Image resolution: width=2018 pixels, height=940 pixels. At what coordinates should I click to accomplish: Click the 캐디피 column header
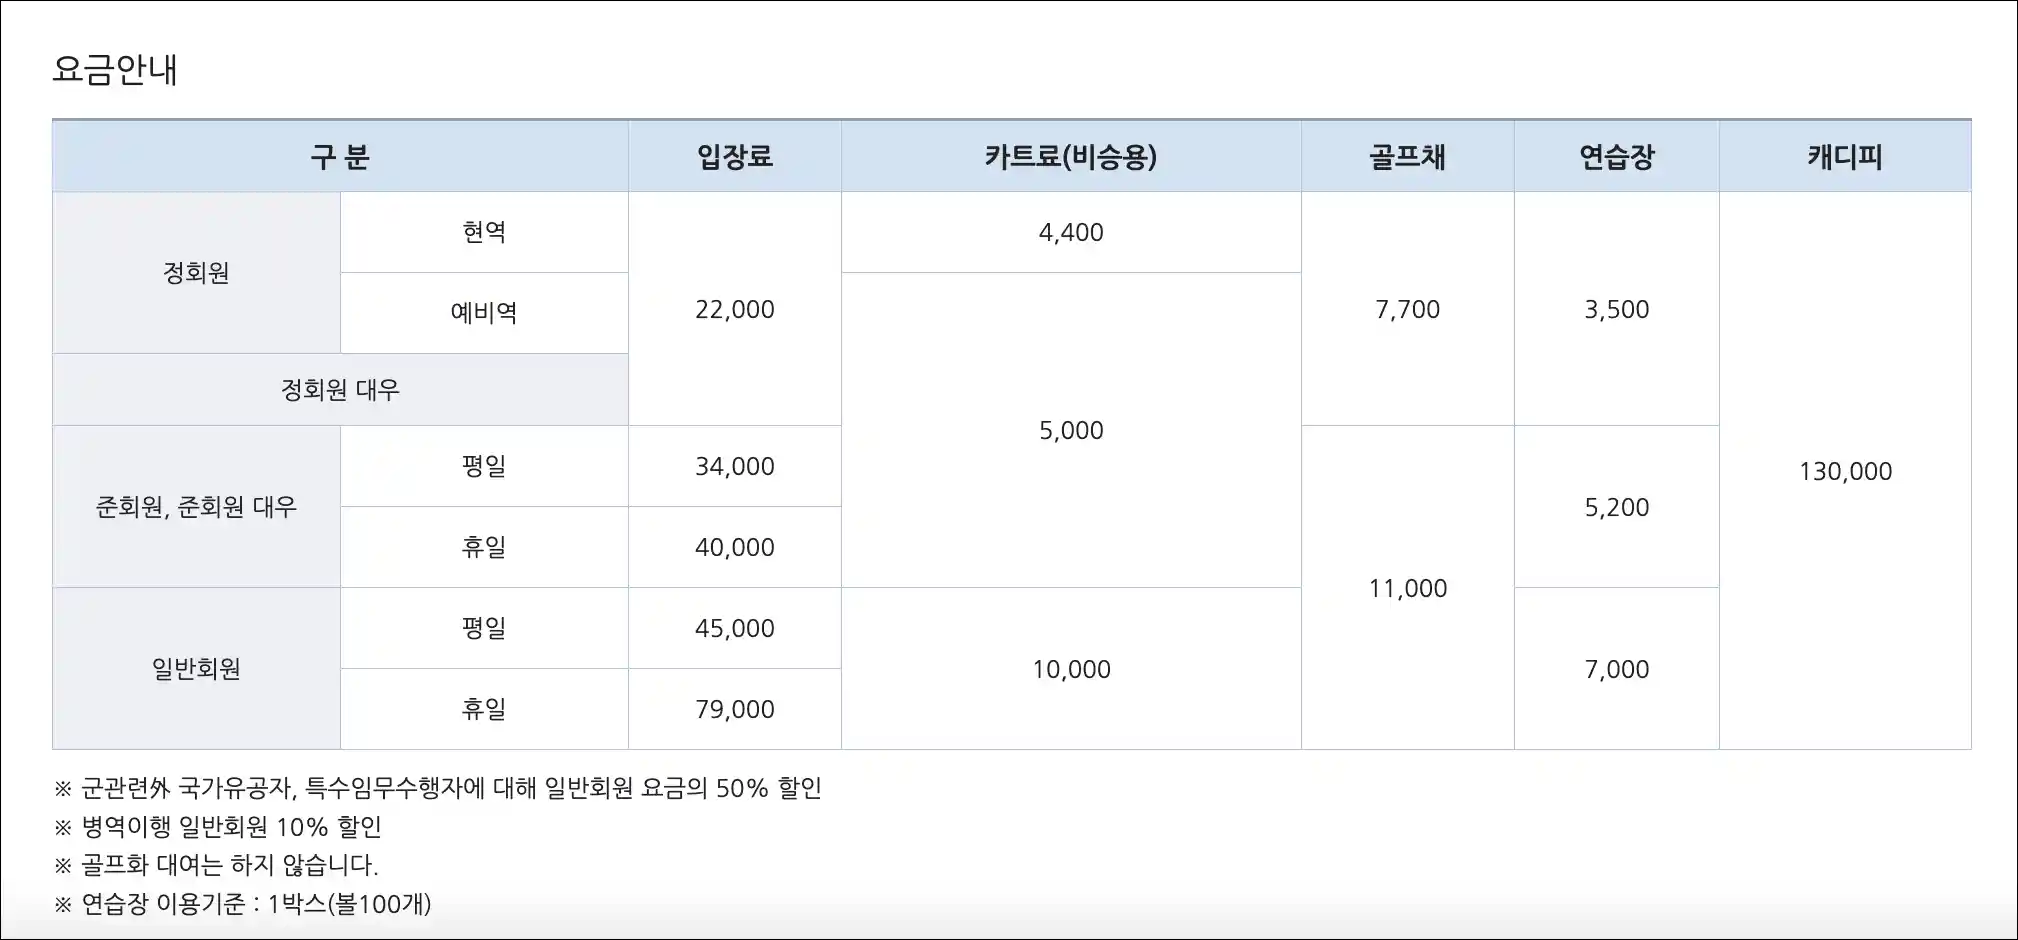tap(1845, 157)
